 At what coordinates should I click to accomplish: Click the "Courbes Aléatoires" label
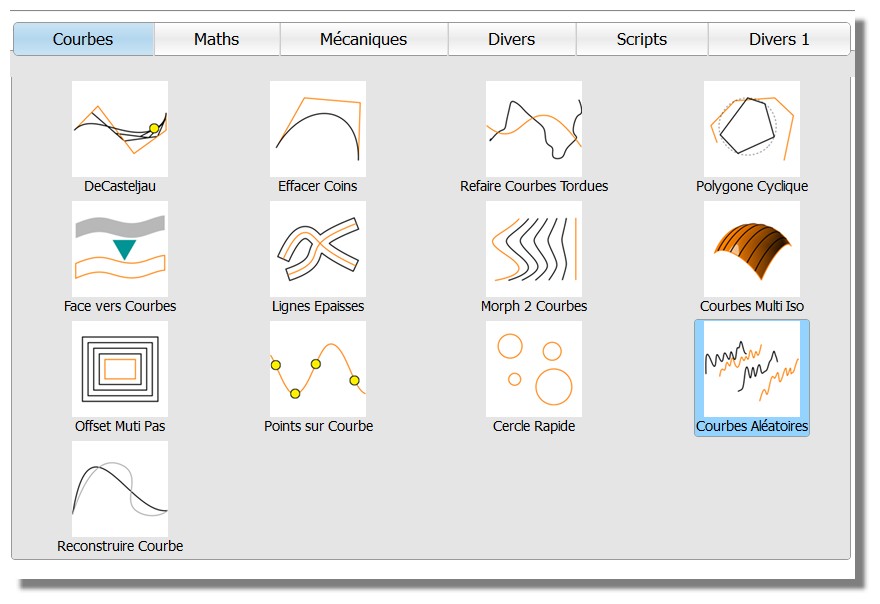click(751, 427)
